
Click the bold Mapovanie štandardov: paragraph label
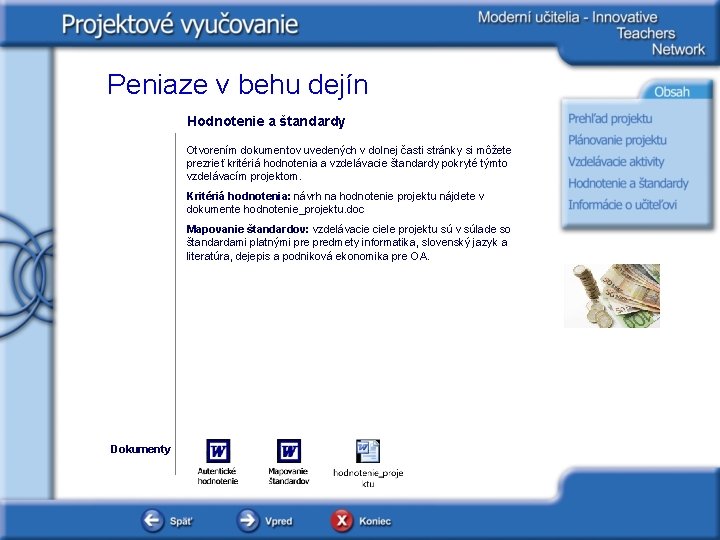(x=248, y=229)
